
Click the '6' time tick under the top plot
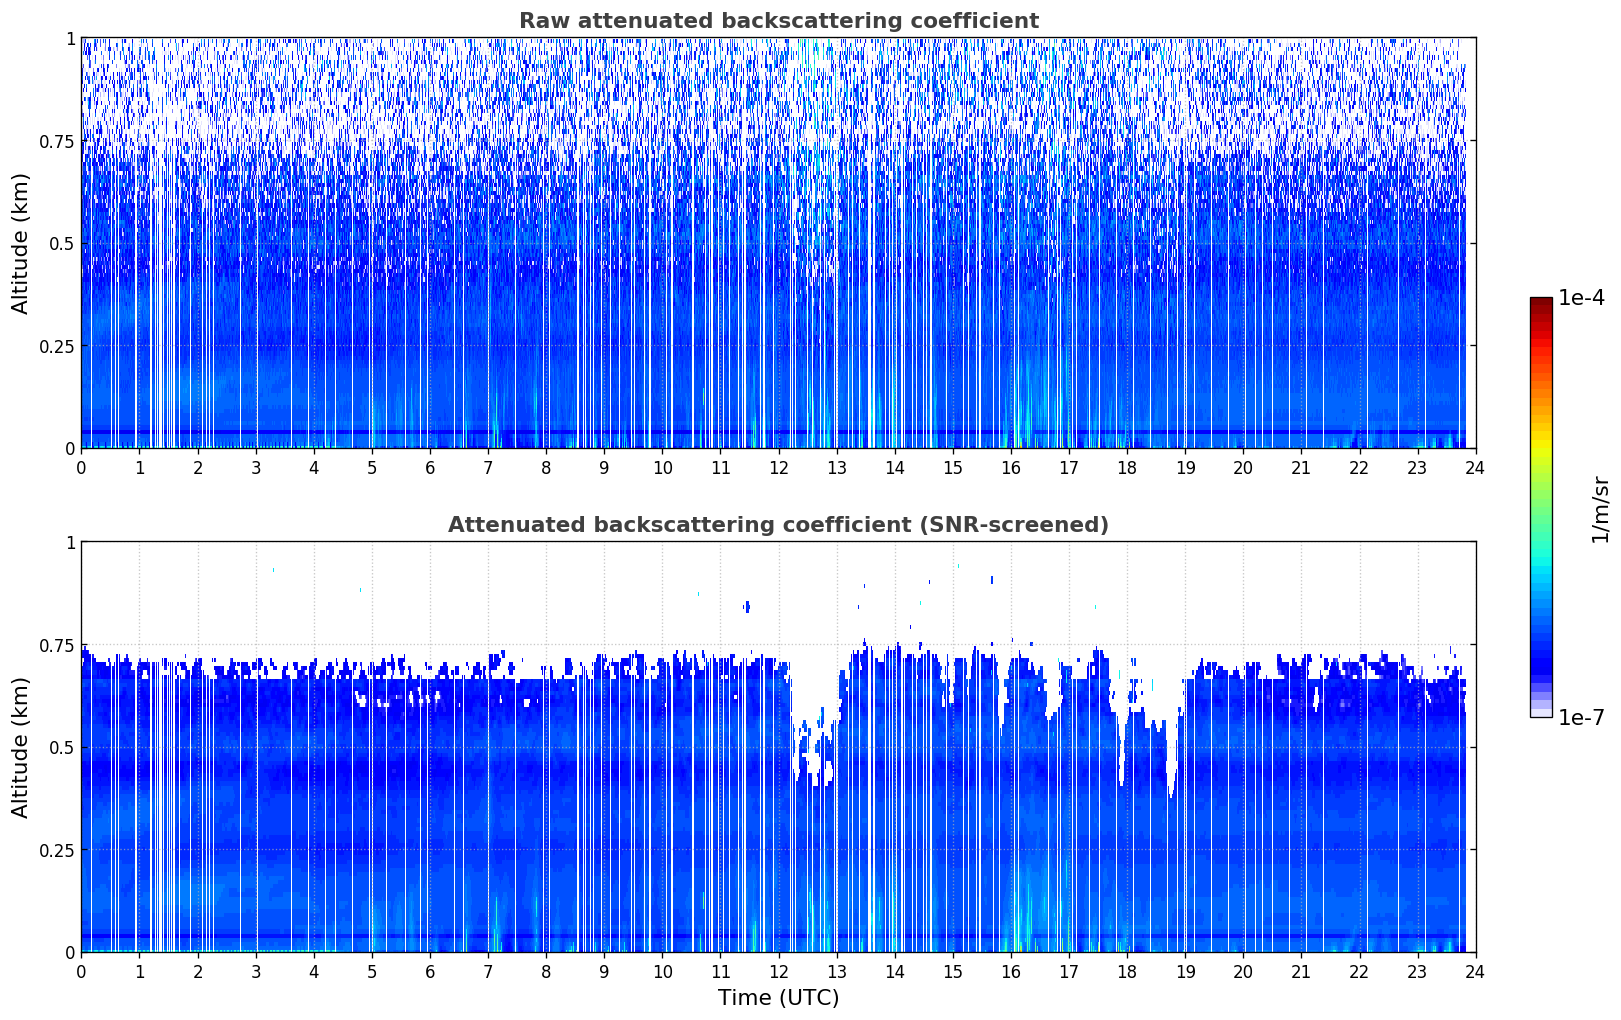(430, 467)
